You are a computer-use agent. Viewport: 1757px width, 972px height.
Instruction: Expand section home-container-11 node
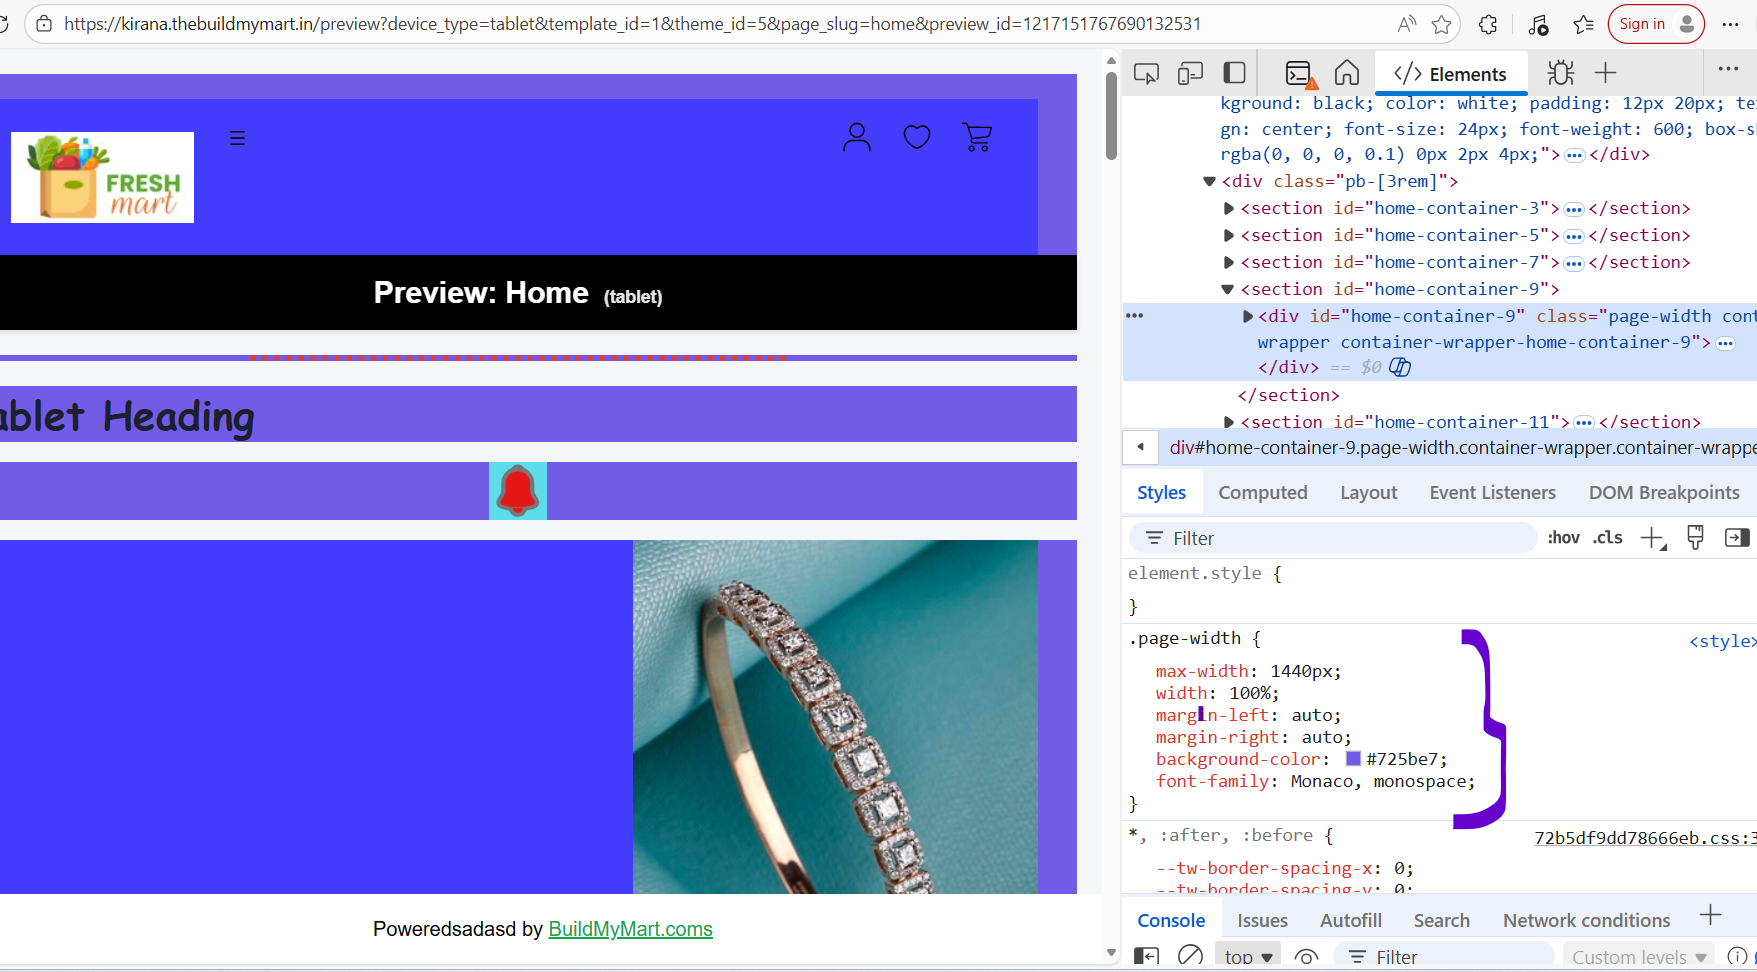click(1228, 422)
